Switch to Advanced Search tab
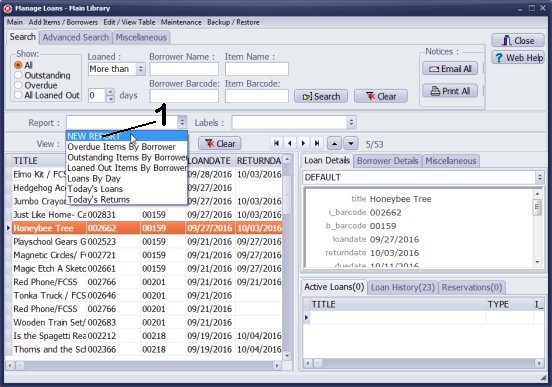Image resolution: width=552 pixels, height=387 pixels. pyautogui.click(x=76, y=37)
